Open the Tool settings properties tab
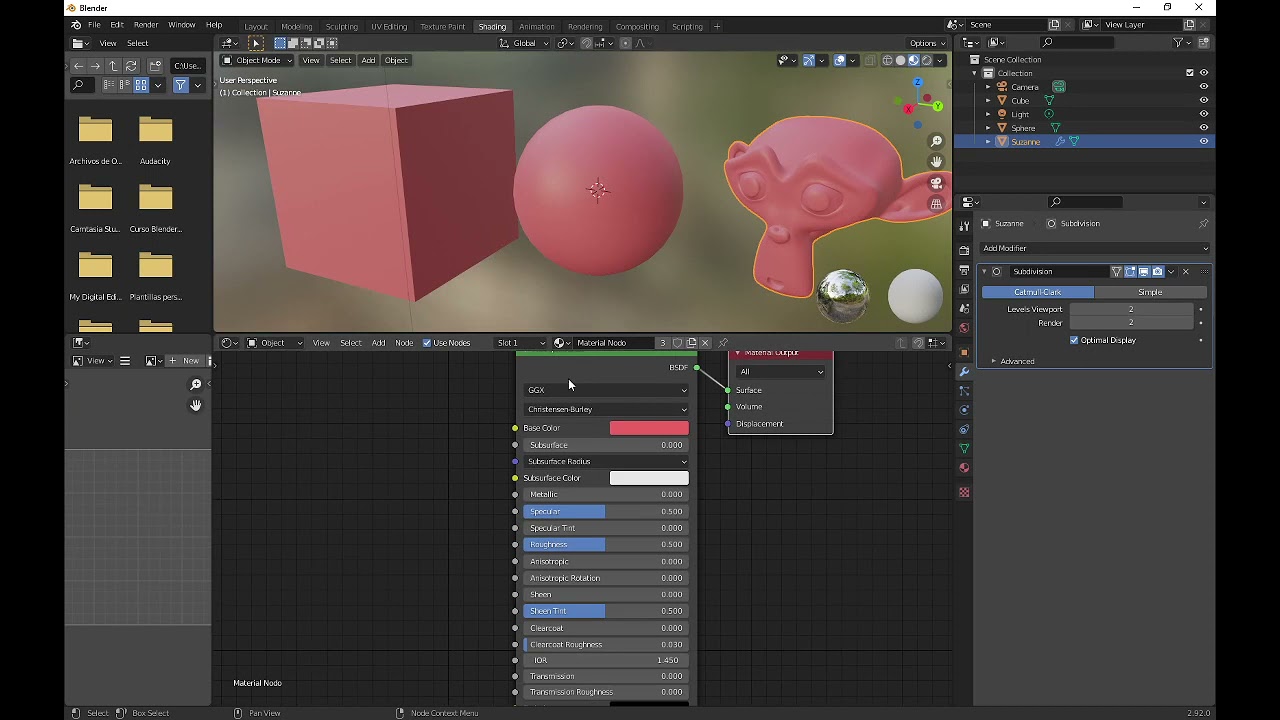The height and width of the screenshot is (720, 1280). click(964, 226)
